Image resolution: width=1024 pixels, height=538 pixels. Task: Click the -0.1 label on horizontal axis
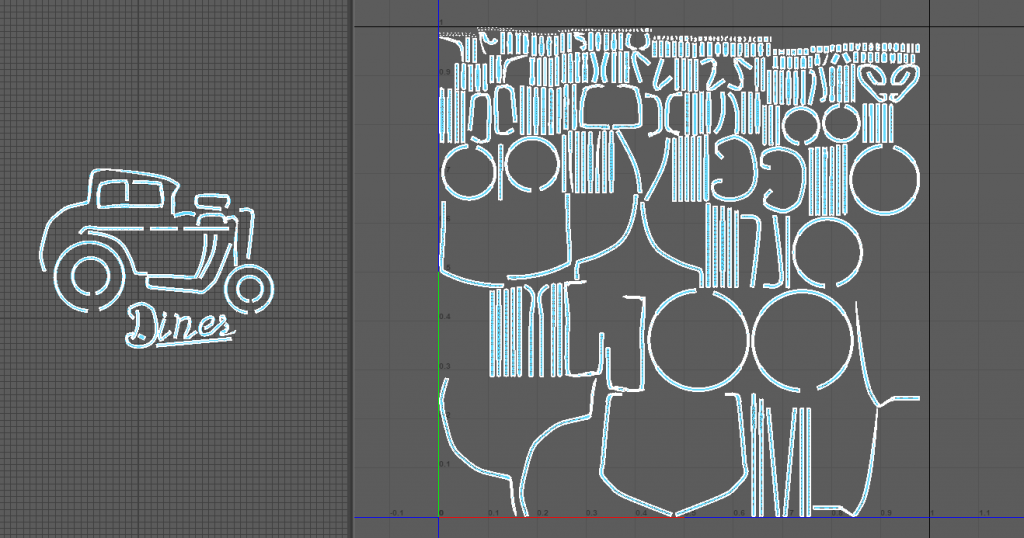pos(396,513)
